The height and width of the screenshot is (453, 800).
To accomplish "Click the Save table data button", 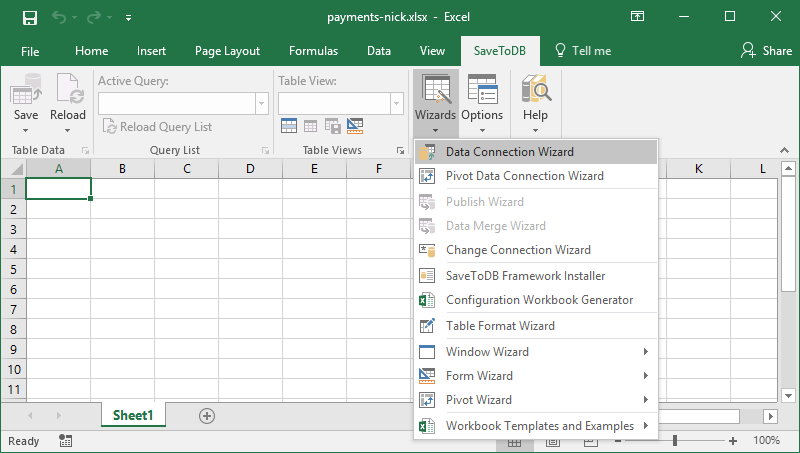I will coord(26,104).
